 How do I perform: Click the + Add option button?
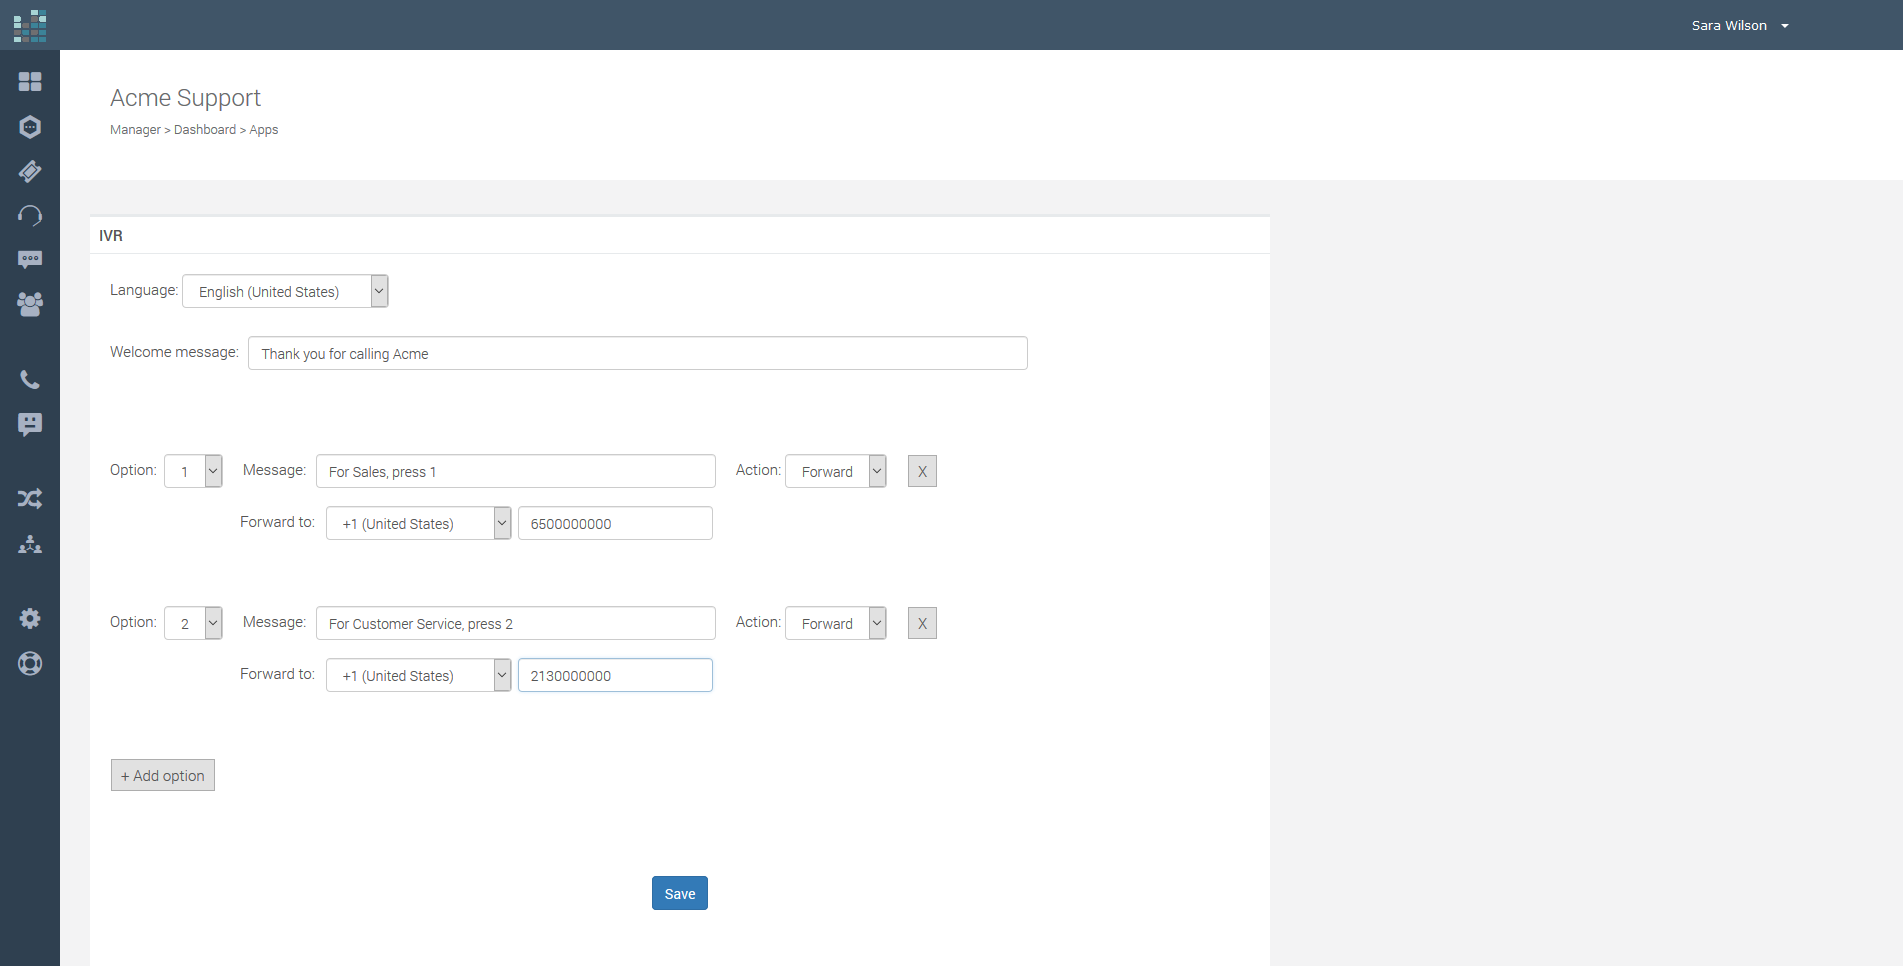tap(163, 775)
